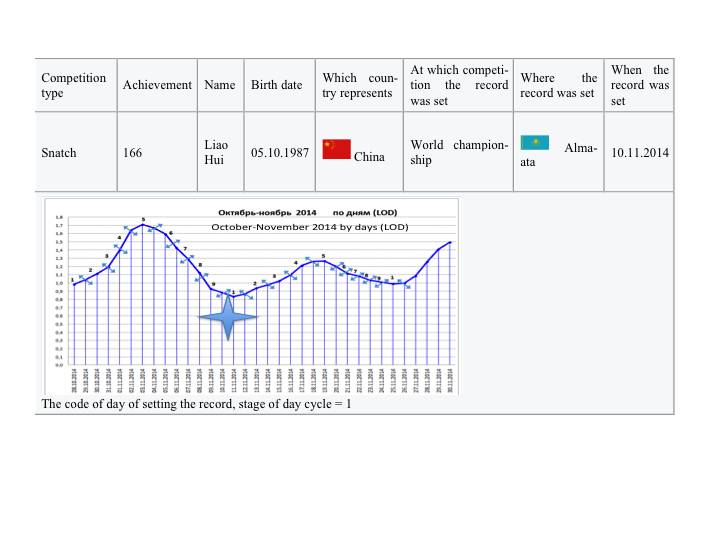This screenshot has width=720, height=540.
Task: Select the 'Achievement' column header
Action: coord(157,85)
